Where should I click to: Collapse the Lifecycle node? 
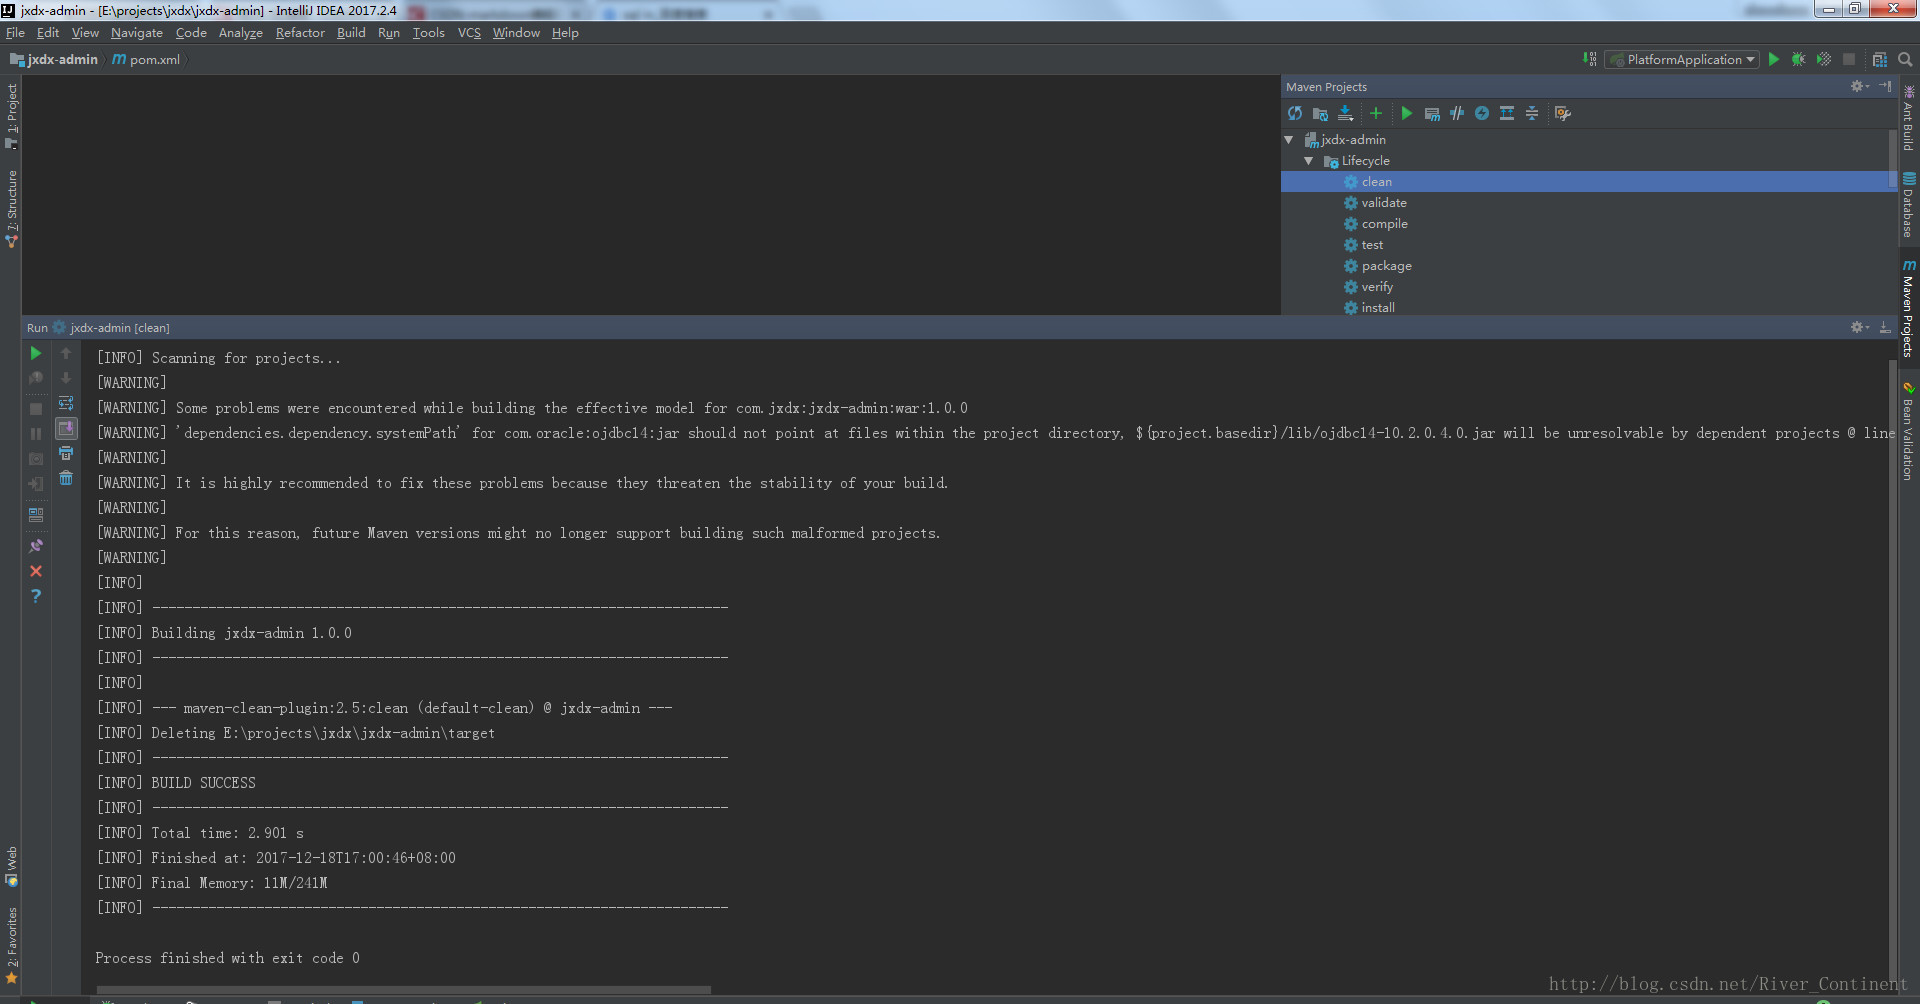1309,161
